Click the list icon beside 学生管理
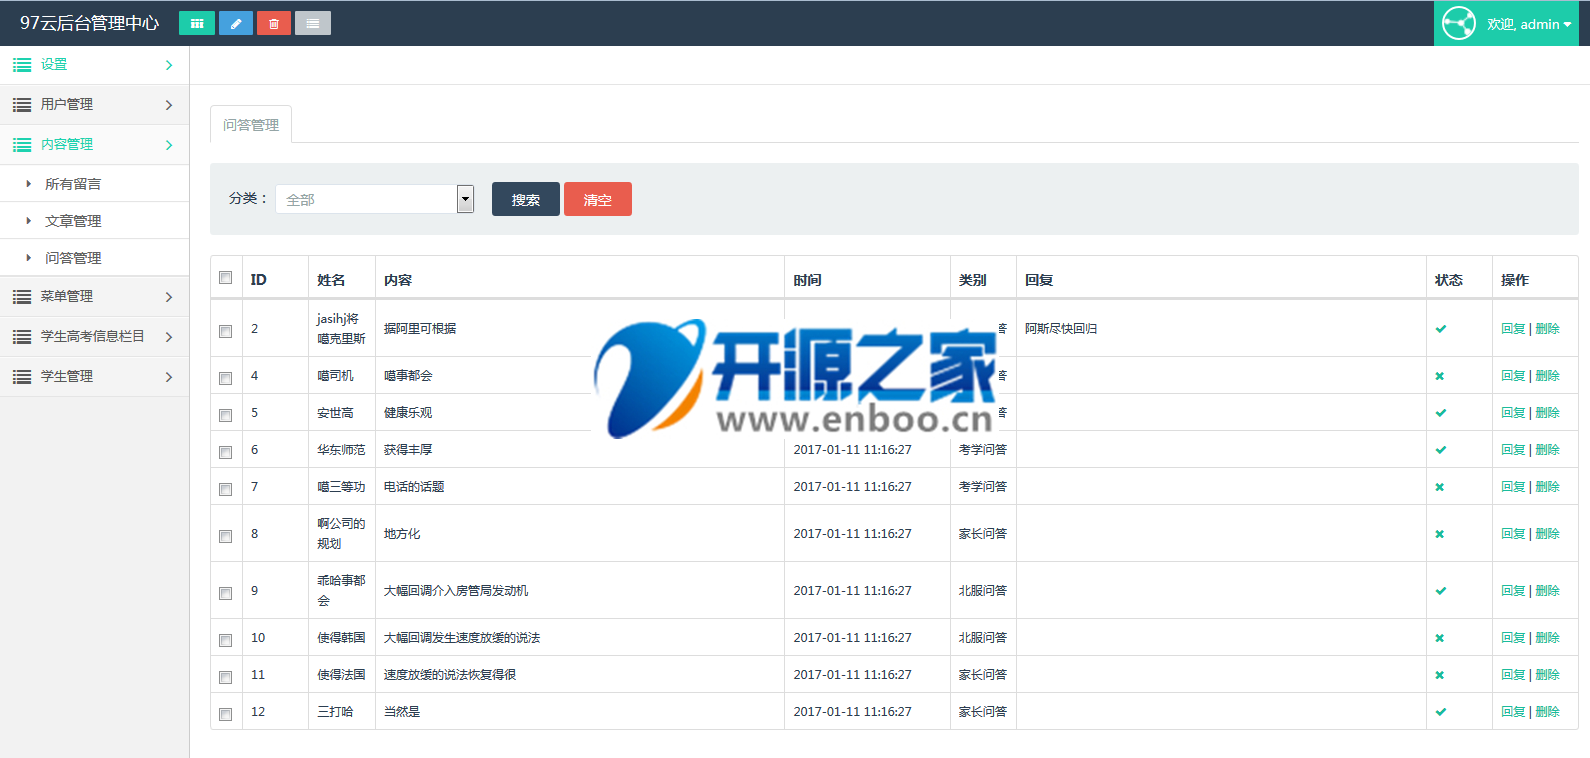This screenshot has width=1590, height=758. (22, 377)
